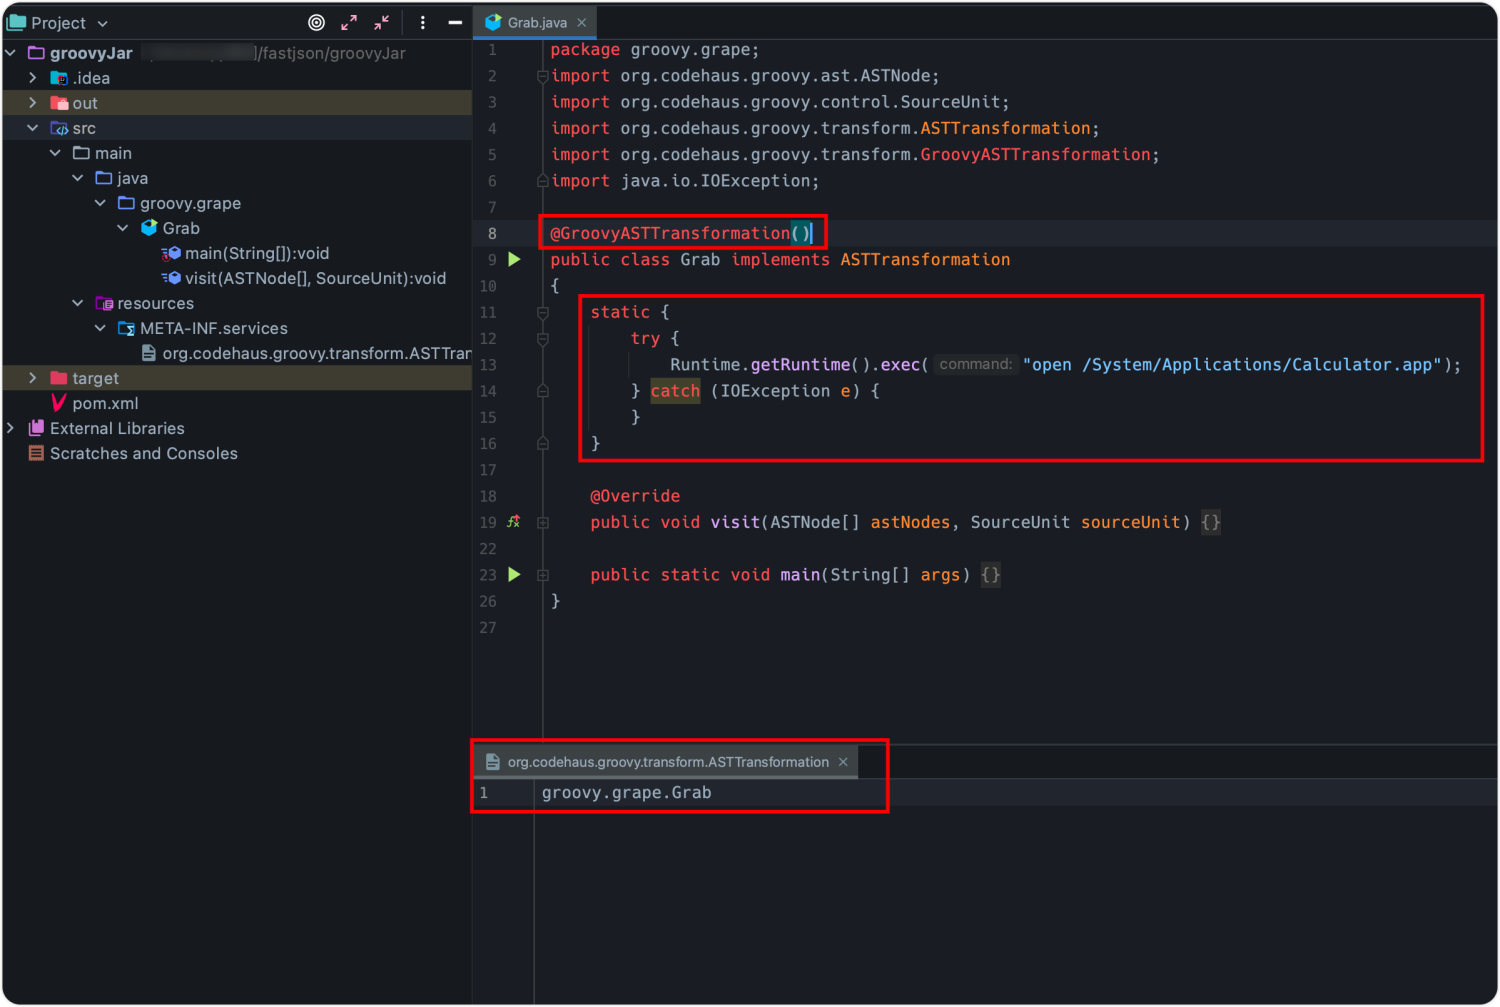Click line number 8 in the gutter
The width and height of the screenshot is (1500, 1007).
click(x=492, y=233)
